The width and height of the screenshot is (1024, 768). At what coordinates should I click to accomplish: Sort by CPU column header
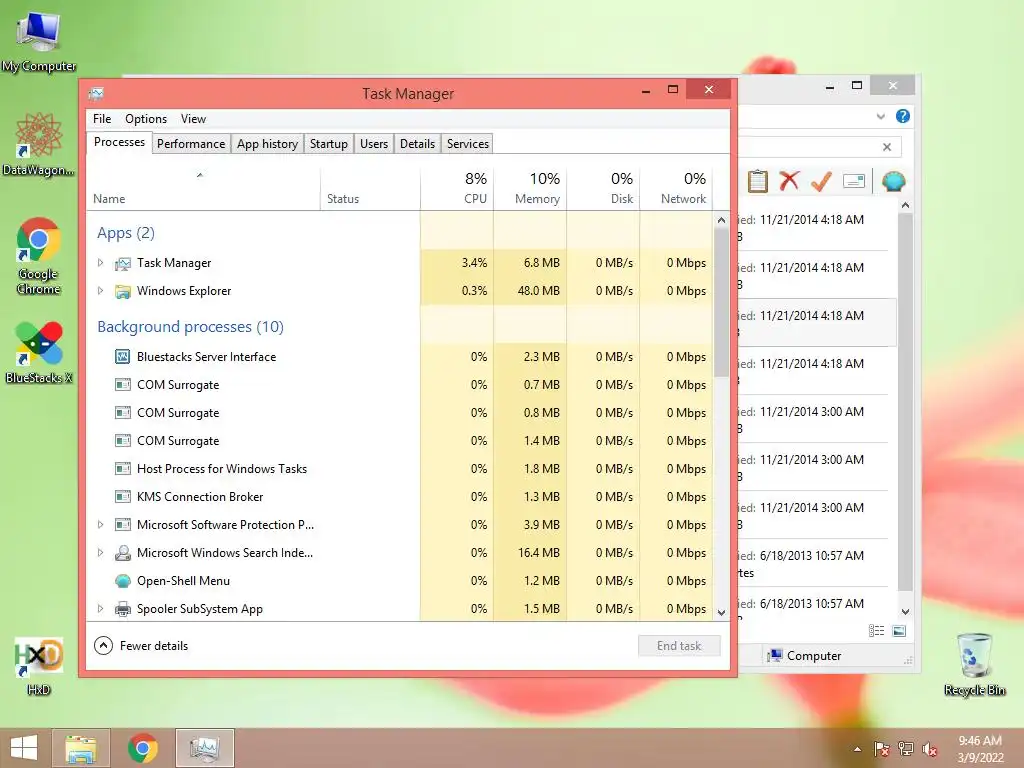[x=457, y=189]
